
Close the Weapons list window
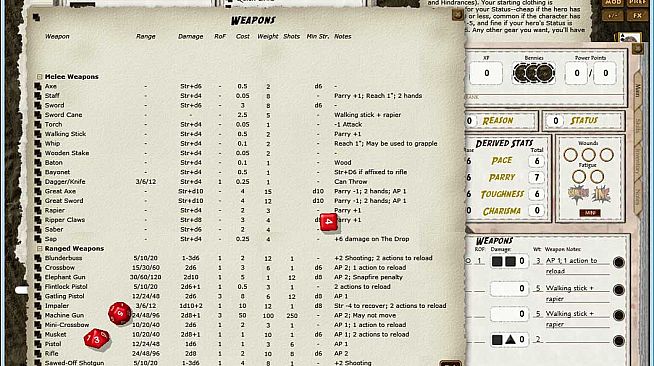click(x=458, y=15)
